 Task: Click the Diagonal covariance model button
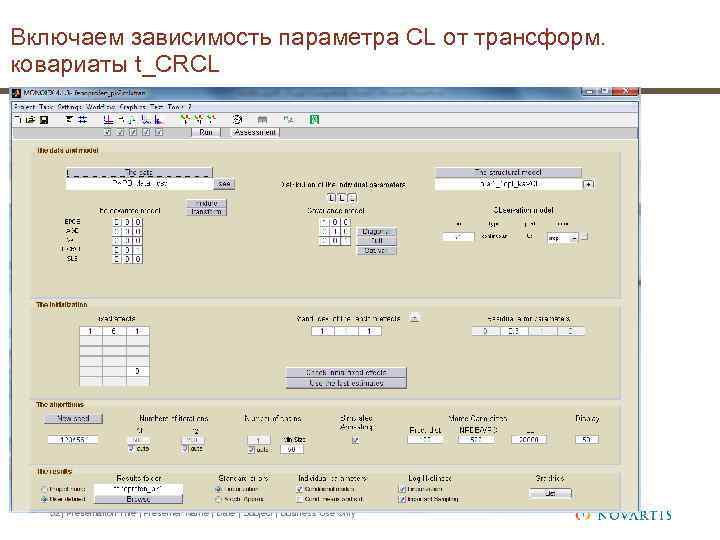tap(377, 232)
